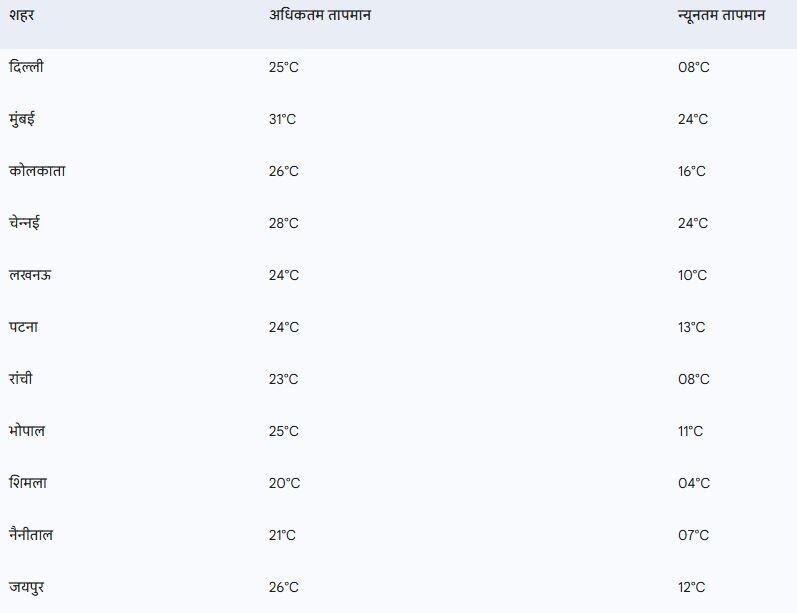Select नैनीताल's minimum temperature 07°C
Viewport: 797px width, 613px height.
pyautogui.click(x=693, y=535)
